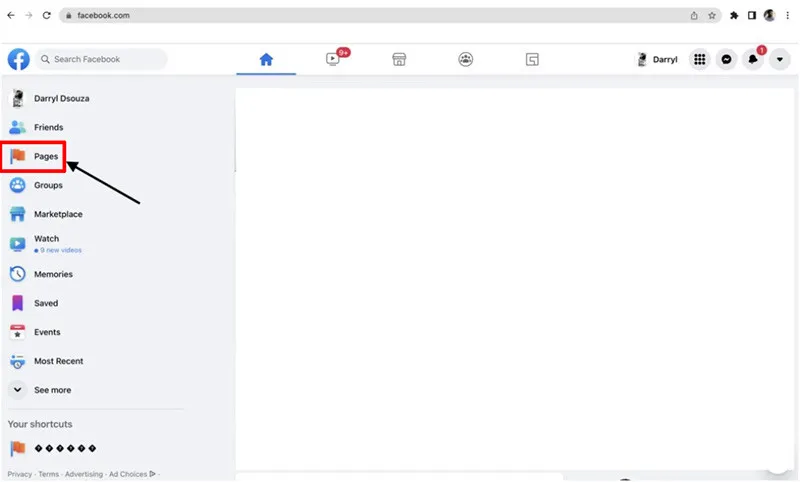Image resolution: width=800 pixels, height=482 pixels.
Task: Open the Gaming tab icon
Action: pyautogui.click(x=532, y=59)
